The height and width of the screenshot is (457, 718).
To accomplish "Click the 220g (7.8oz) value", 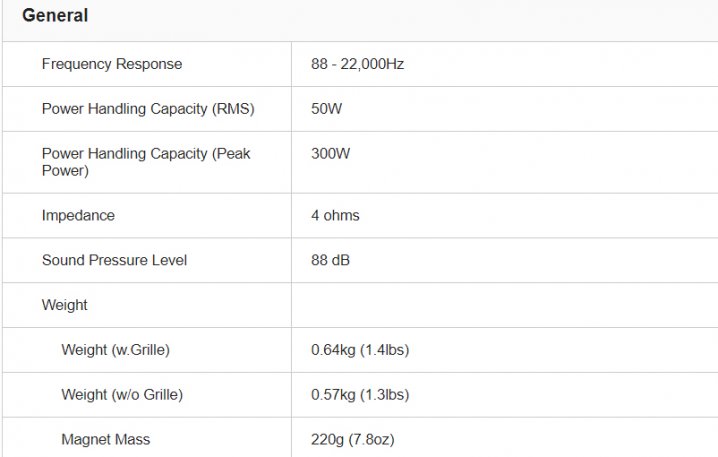I will [358, 439].
